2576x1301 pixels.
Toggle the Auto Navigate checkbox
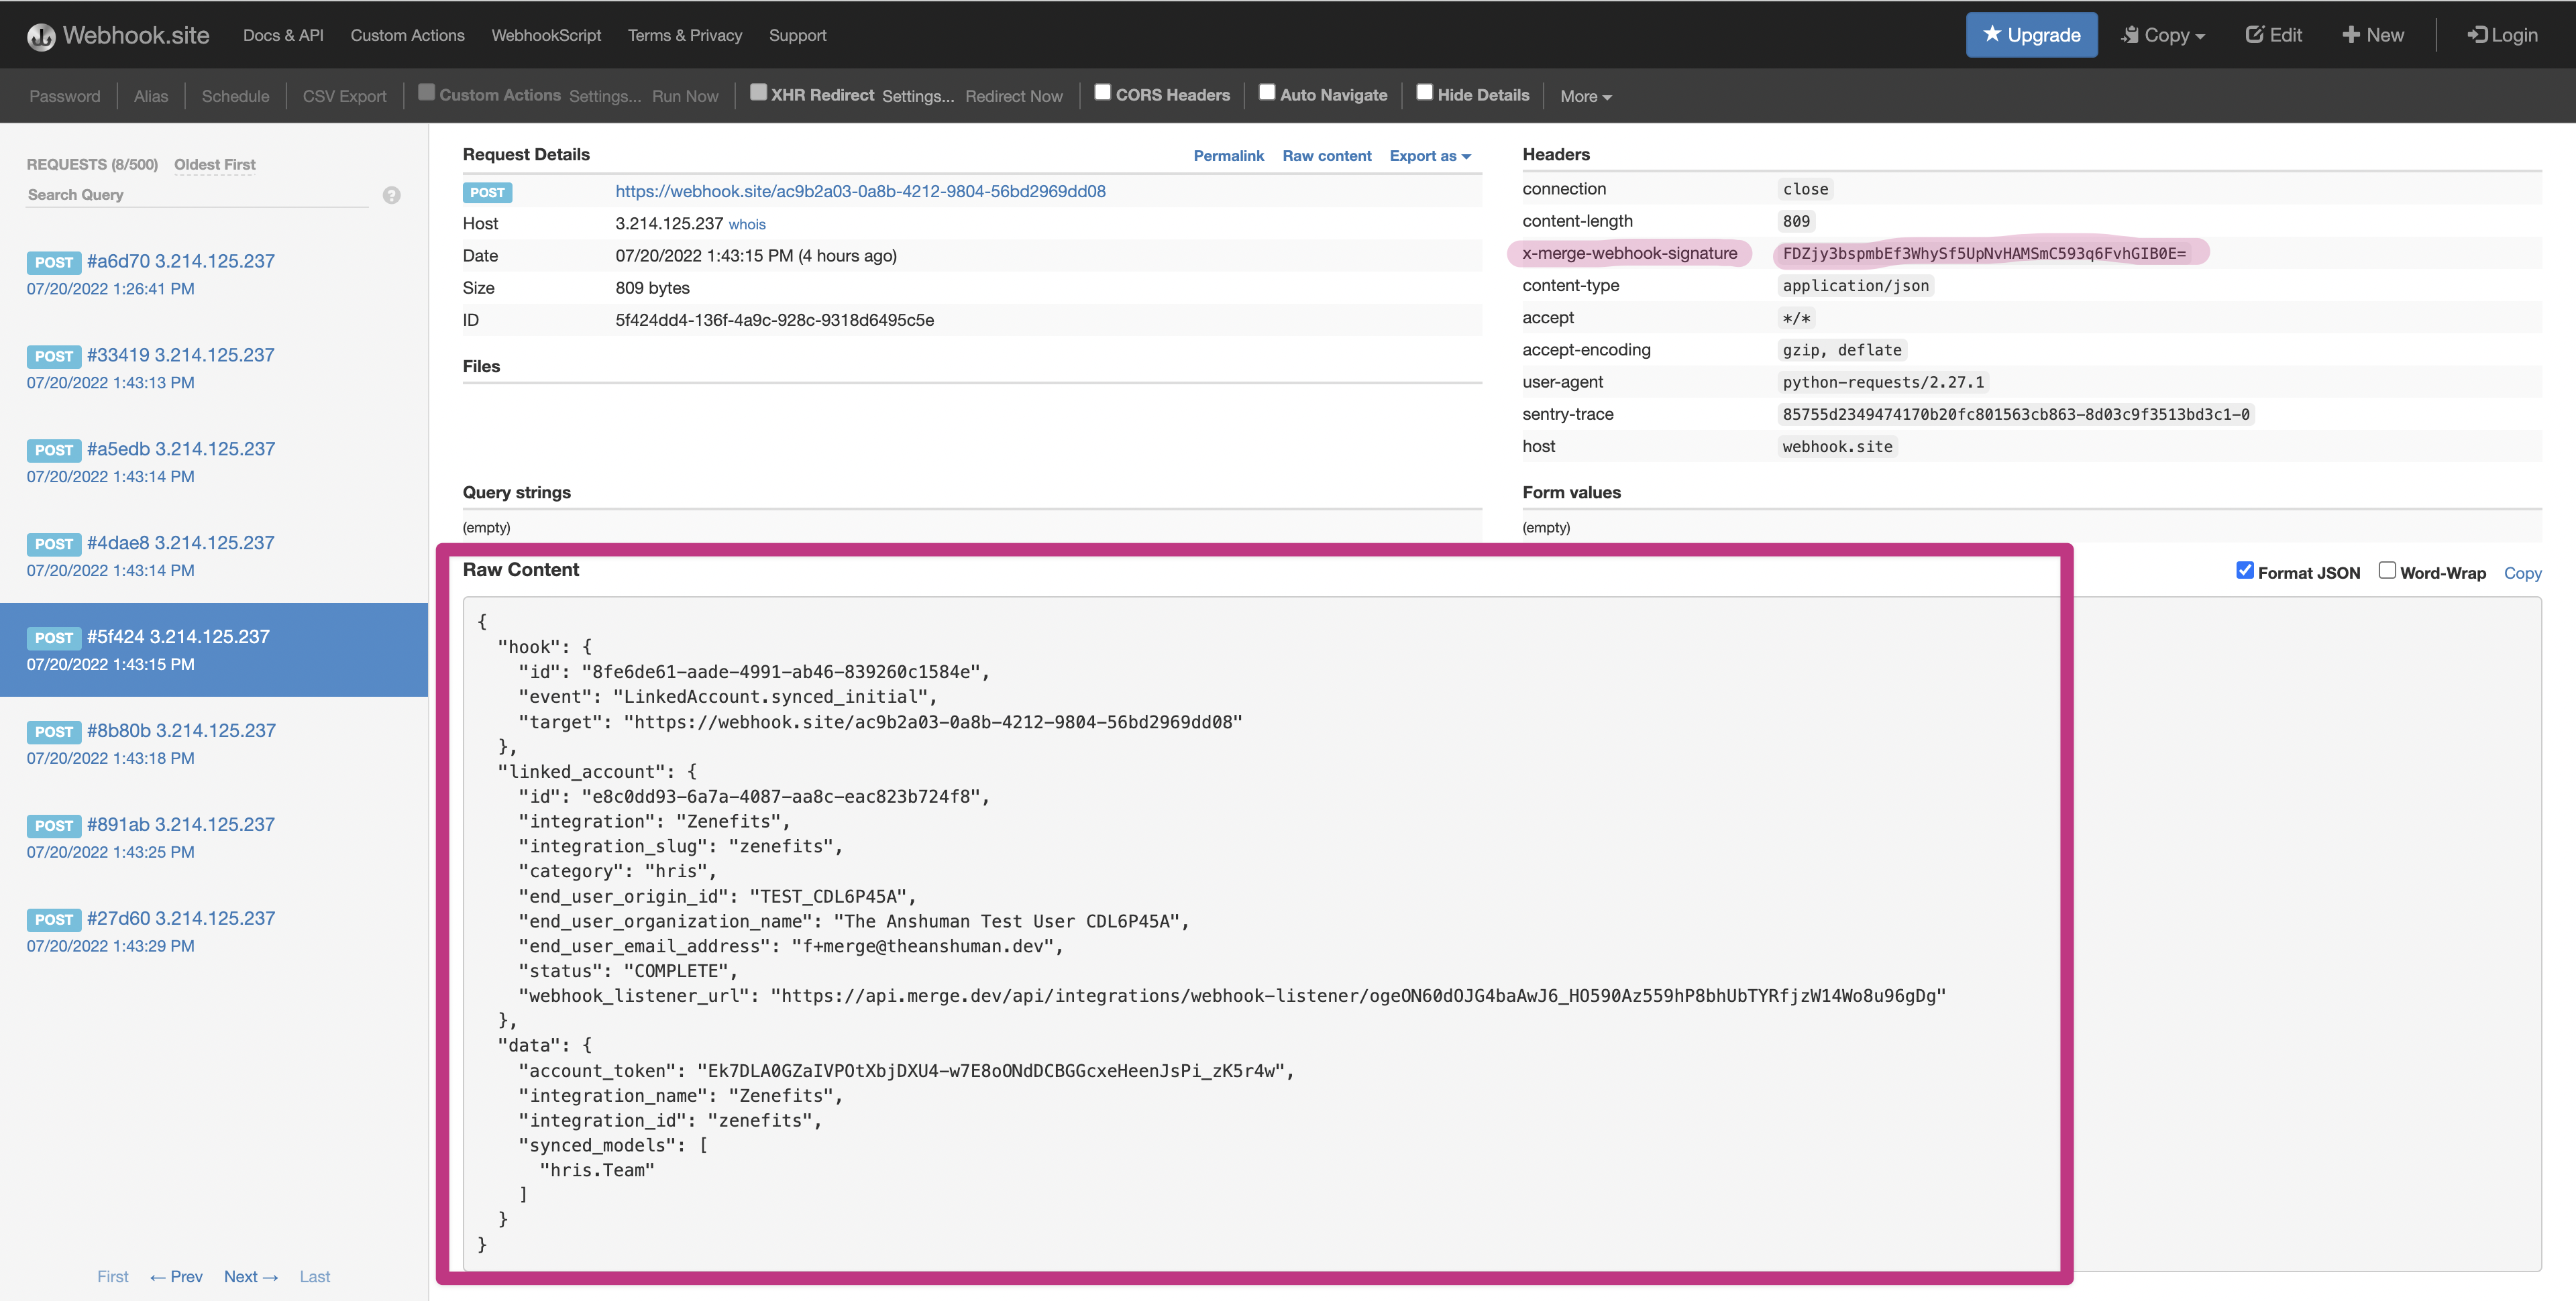tap(1266, 92)
